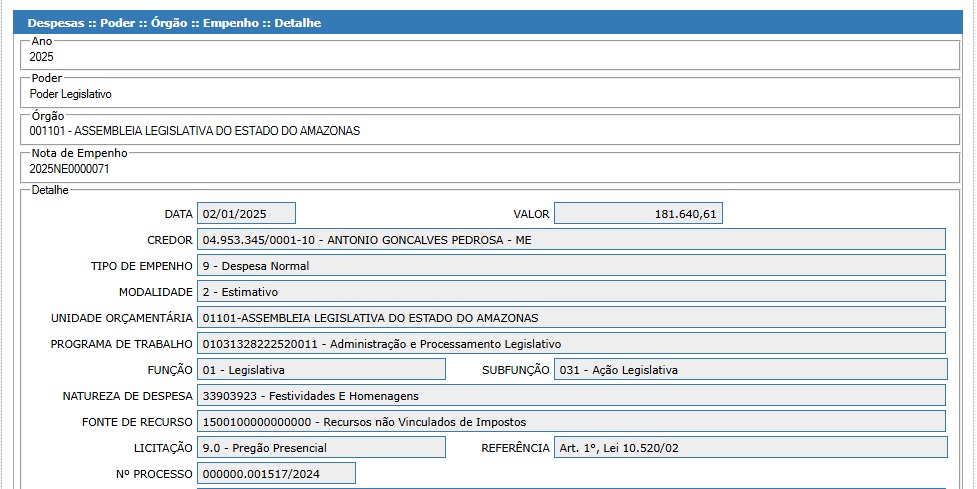Click the SUBFUNÇÃO field showing Ação Legislativa
The image size is (977, 489).
pos(750,370)
